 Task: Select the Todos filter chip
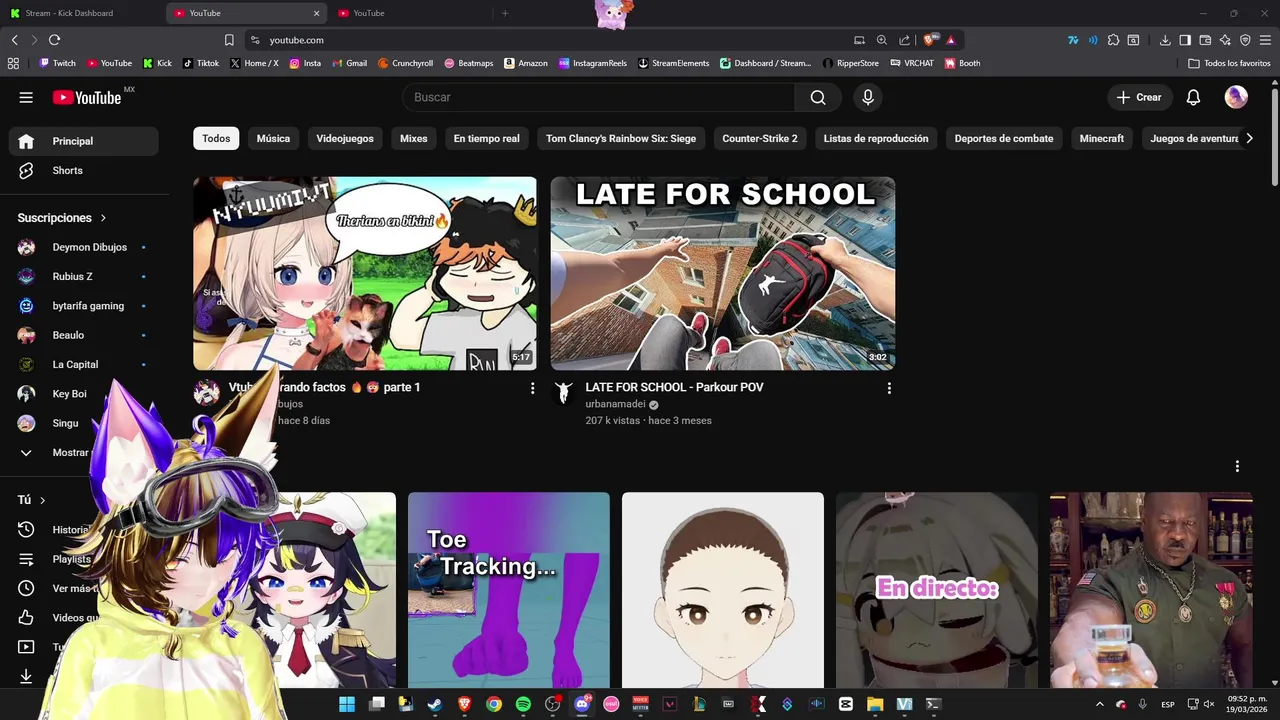coord(216,138)
